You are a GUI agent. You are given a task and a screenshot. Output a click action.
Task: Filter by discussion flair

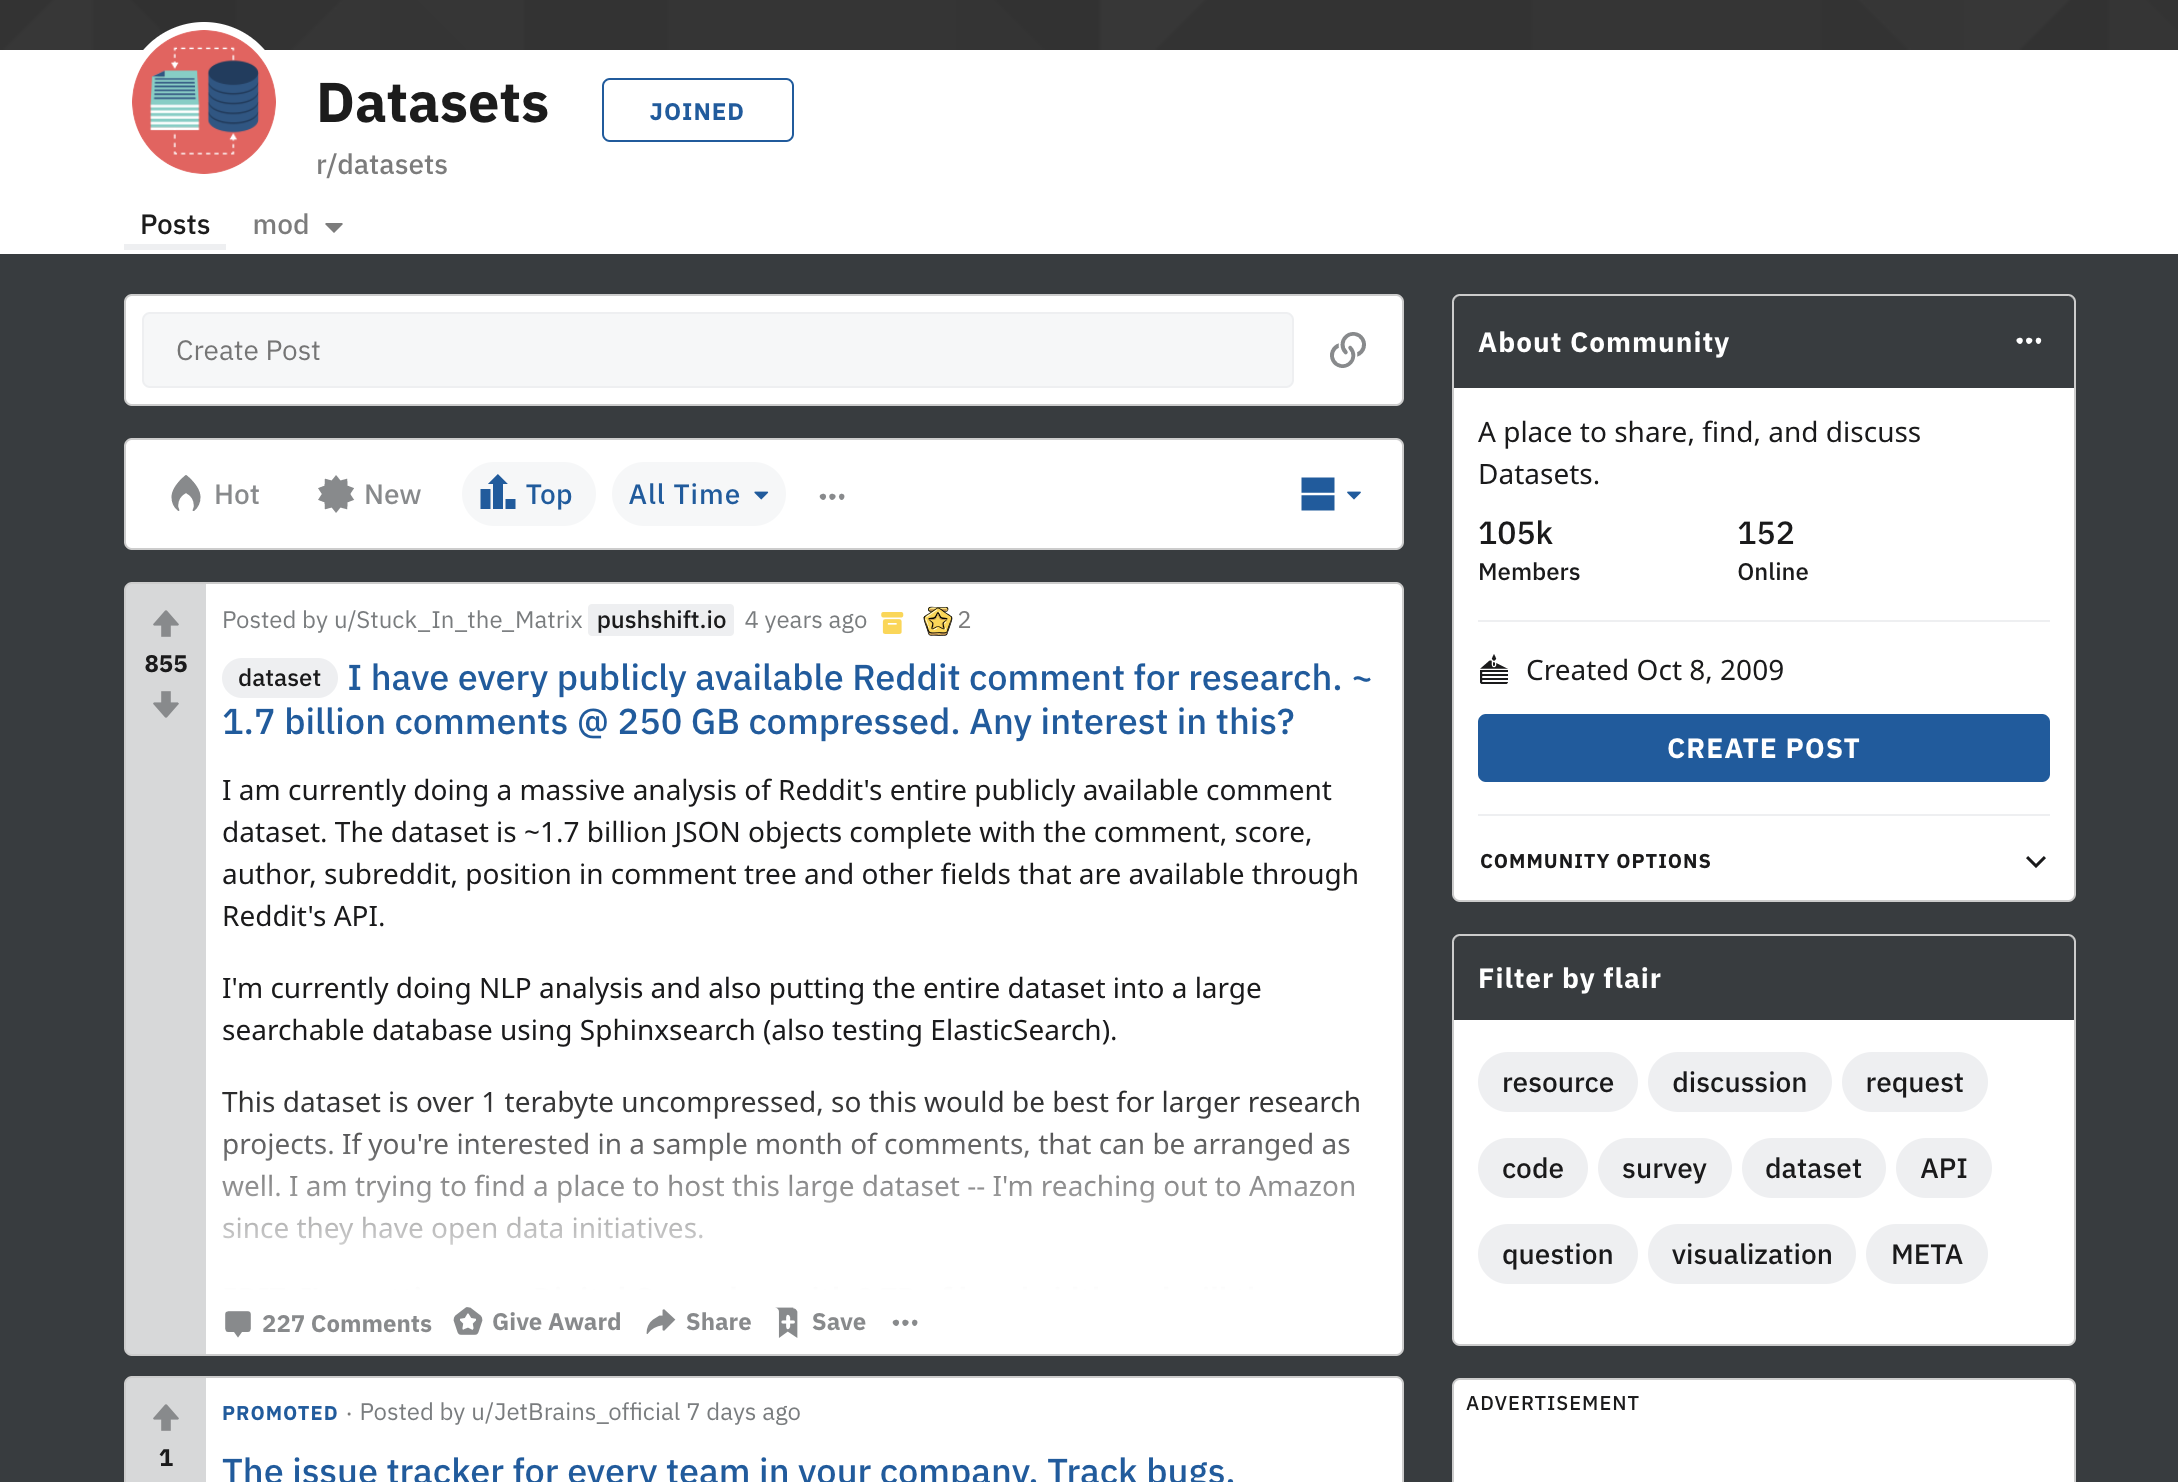coord(1739,1082)
